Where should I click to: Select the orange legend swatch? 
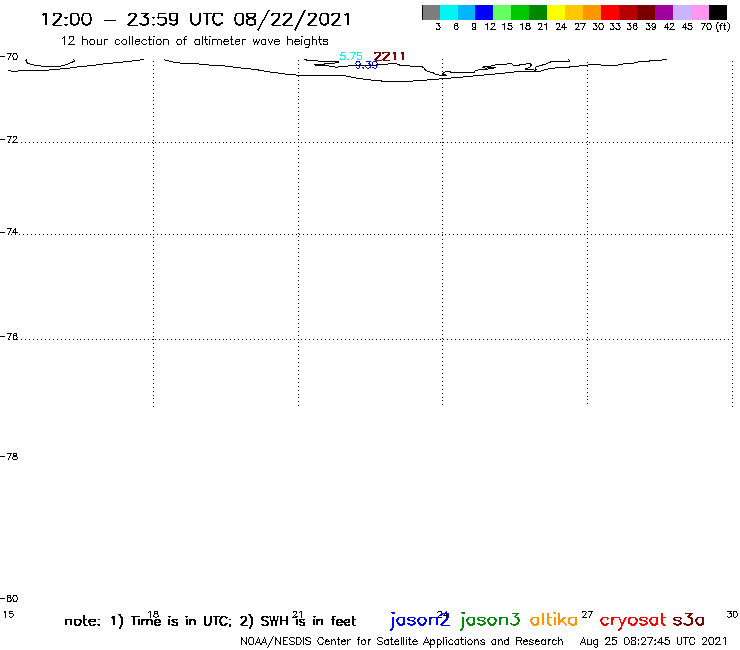click(x=592, y=12)
